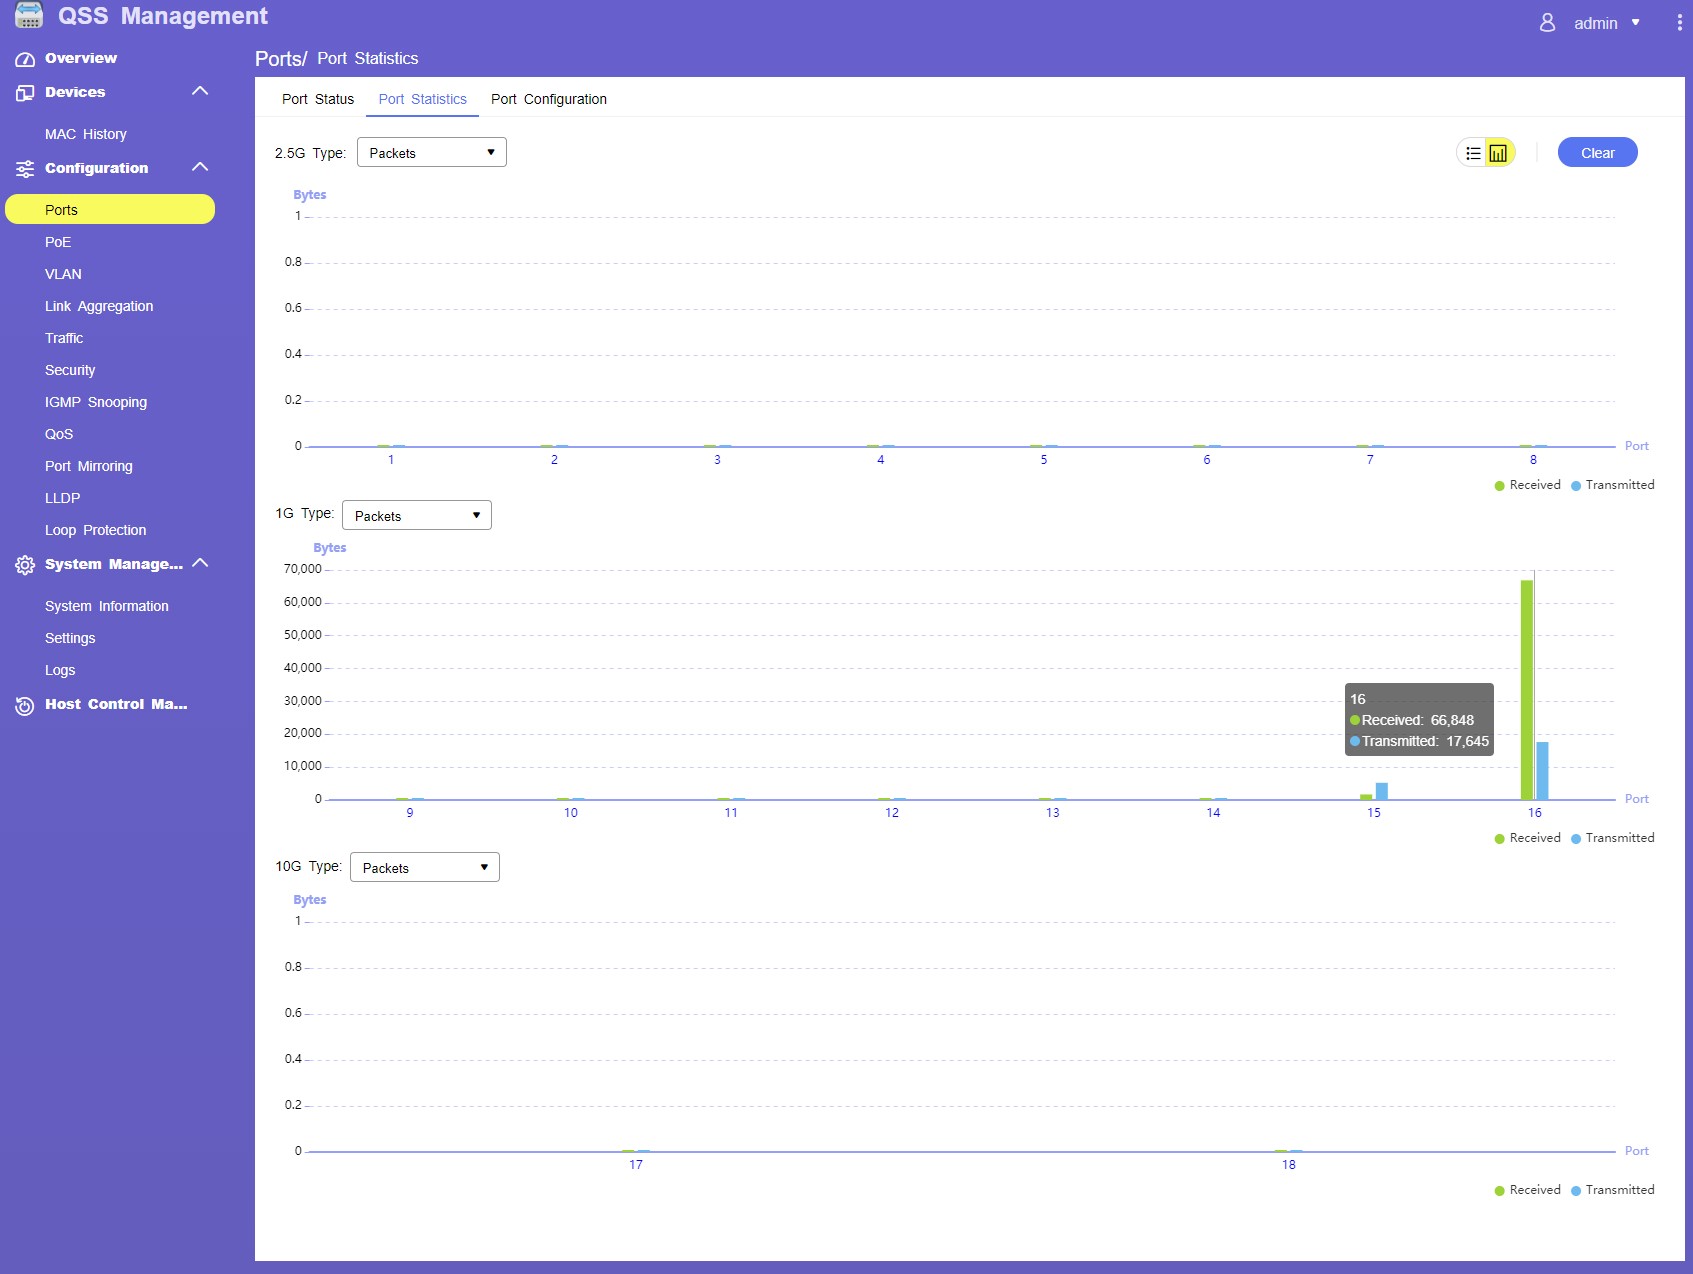Viewport: 1693px width, 1274px height.
Task: Open the 1G Type dropdown
Action: (416, 516)
